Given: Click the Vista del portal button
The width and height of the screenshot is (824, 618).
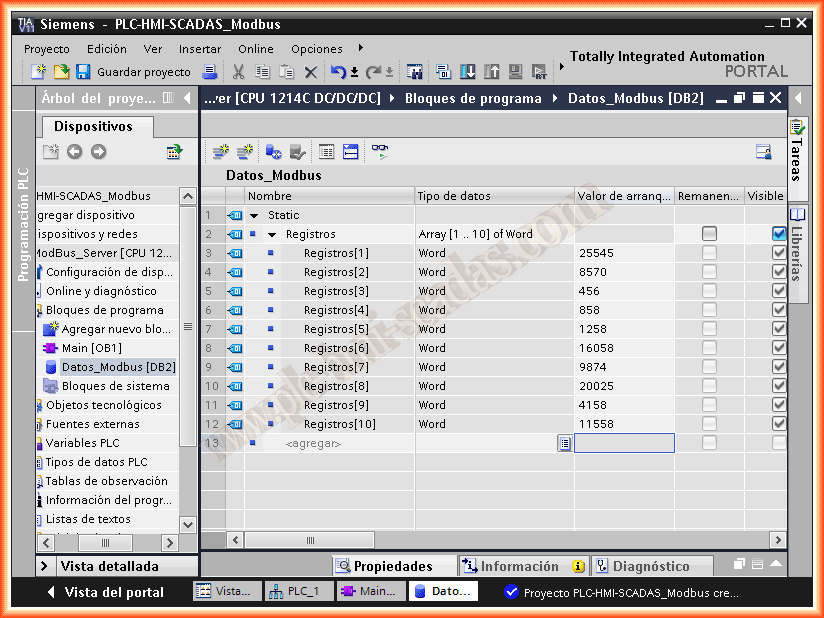Looking at the screenshot, I should click(x=104, y=592).
